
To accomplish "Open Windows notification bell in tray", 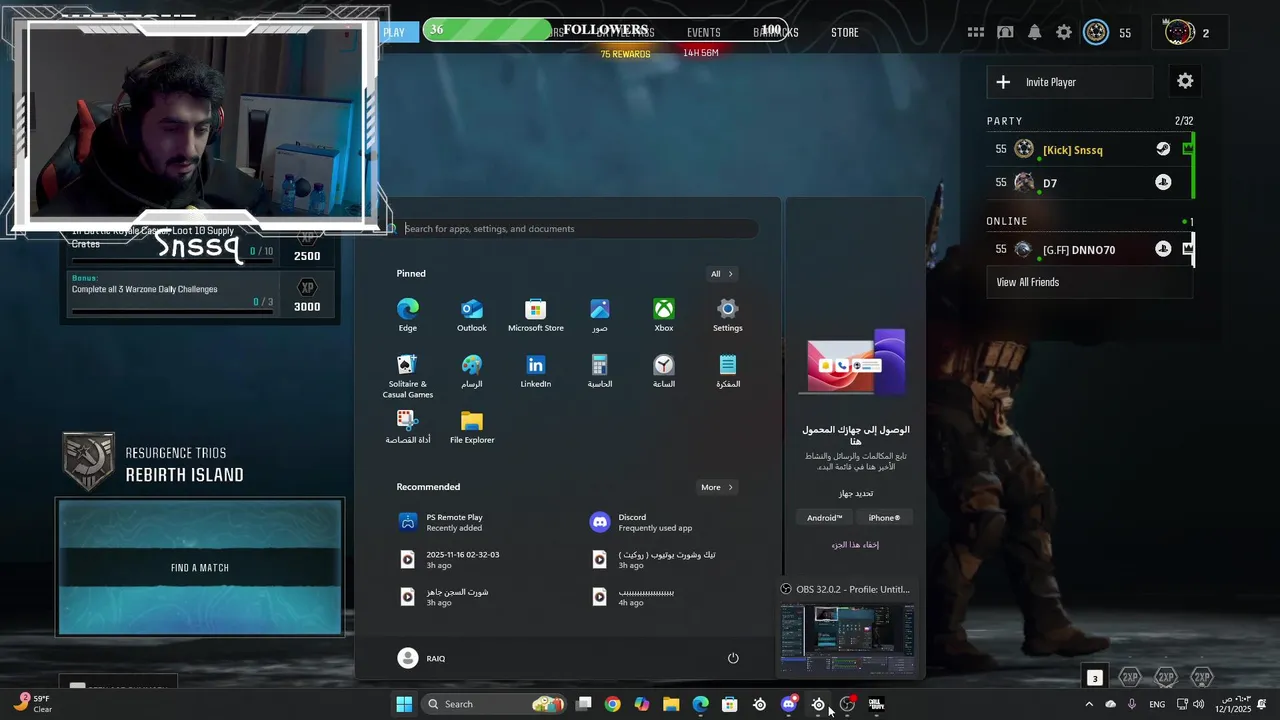I will click(x=1262, y=704).
